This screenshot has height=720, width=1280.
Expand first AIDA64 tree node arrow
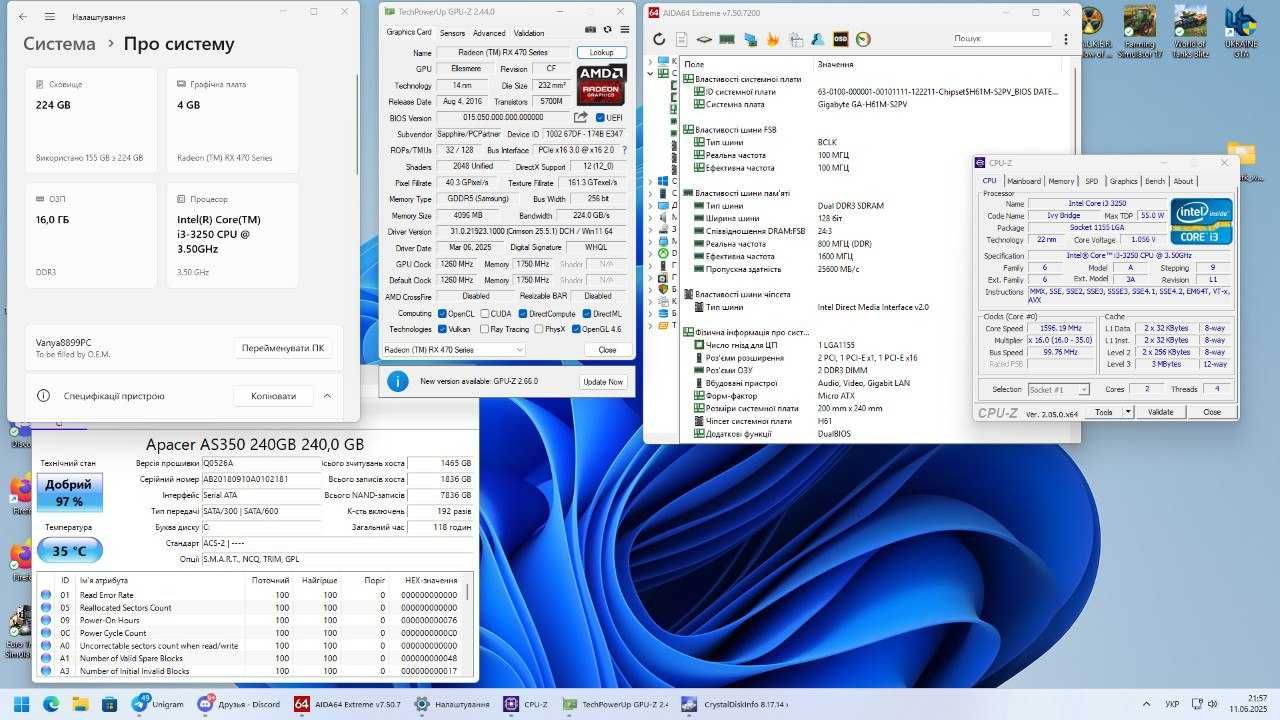[651, 60]
